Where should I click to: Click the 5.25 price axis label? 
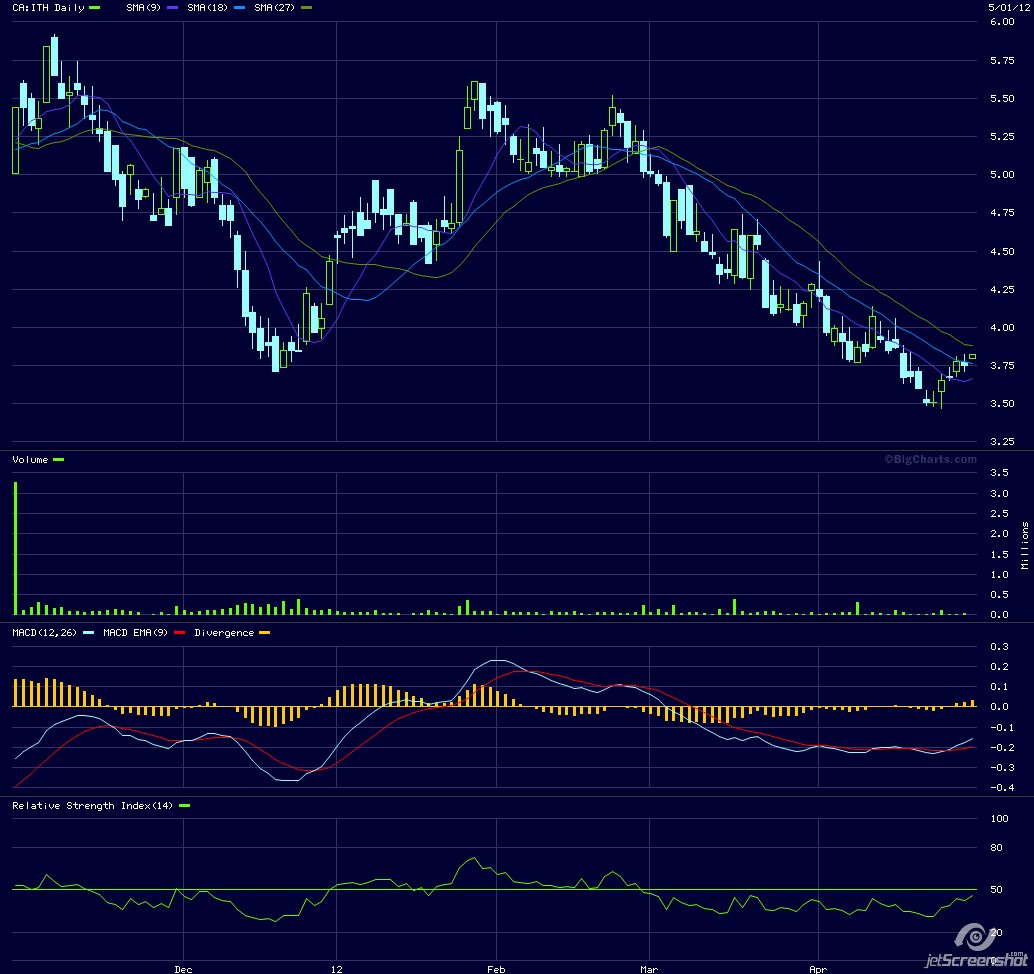click(1002, 137)
